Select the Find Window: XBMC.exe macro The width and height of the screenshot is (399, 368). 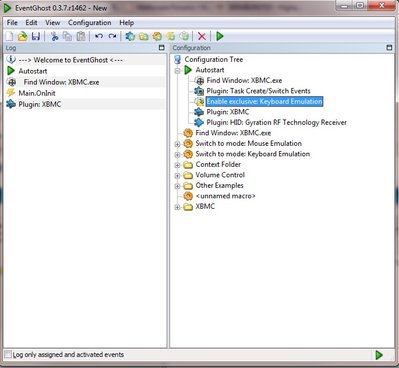tap(233, 133)
